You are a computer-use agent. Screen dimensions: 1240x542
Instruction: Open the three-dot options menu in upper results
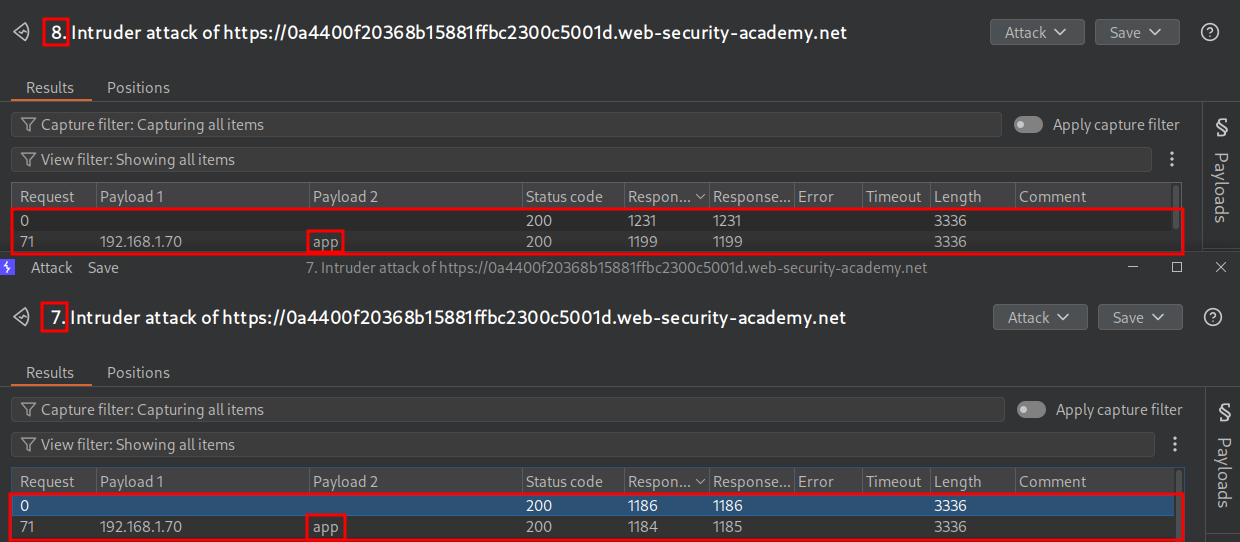tap(1172, 159)
